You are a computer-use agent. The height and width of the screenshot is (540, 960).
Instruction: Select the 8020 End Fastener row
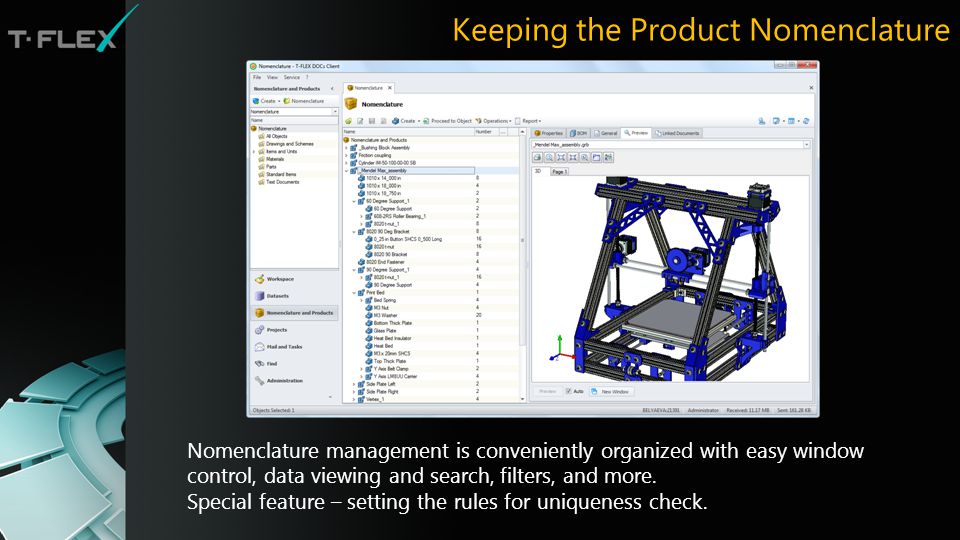(x=430, y=262)
